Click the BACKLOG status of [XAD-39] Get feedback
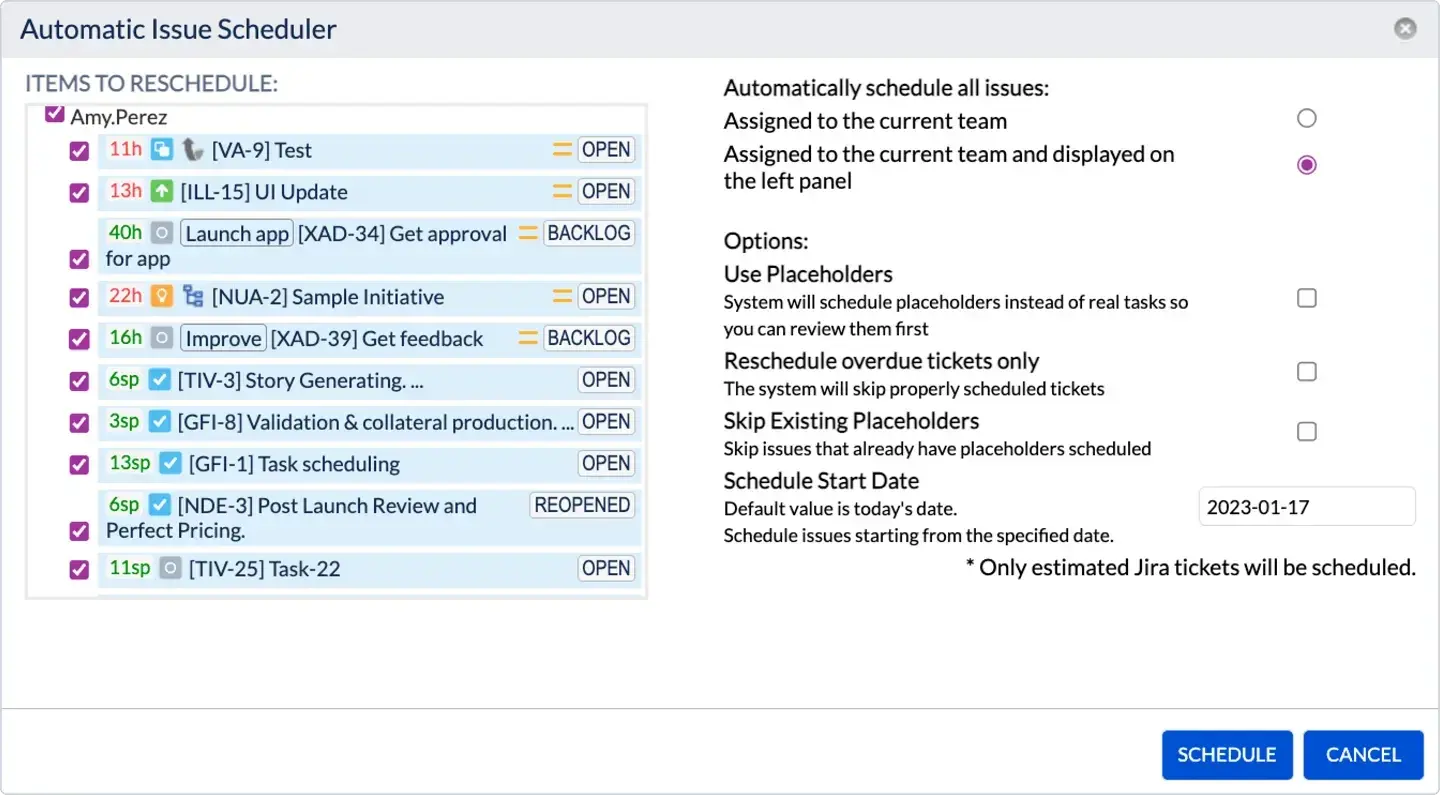 (590, 338)
